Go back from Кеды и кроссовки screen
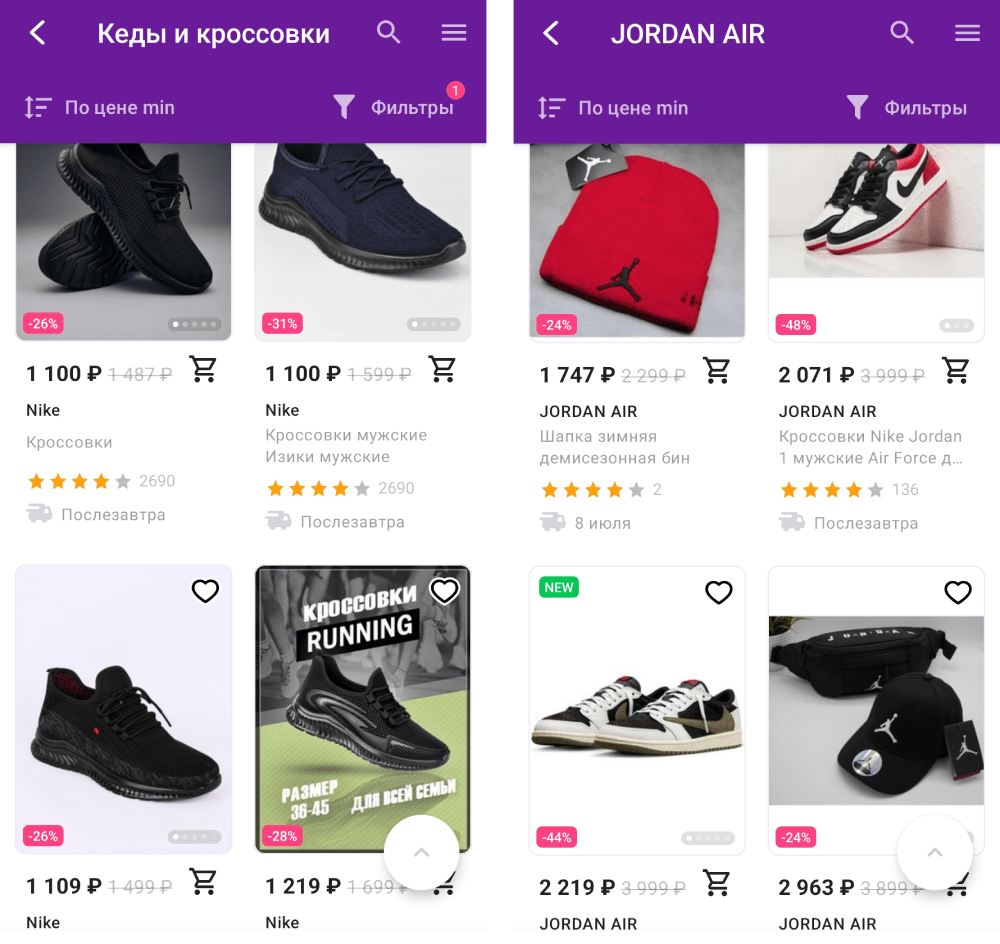The width and height of the screenshot is (1000, 944). tap(37, 33)
